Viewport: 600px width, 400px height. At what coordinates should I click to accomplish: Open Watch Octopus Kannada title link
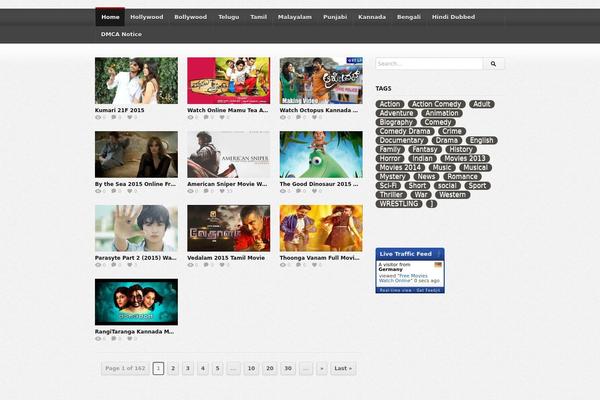click(x=319, y=110)
